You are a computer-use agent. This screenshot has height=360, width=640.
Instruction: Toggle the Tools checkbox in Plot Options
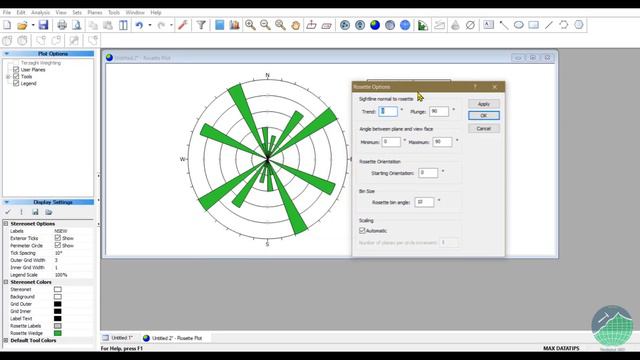[16, 76]
